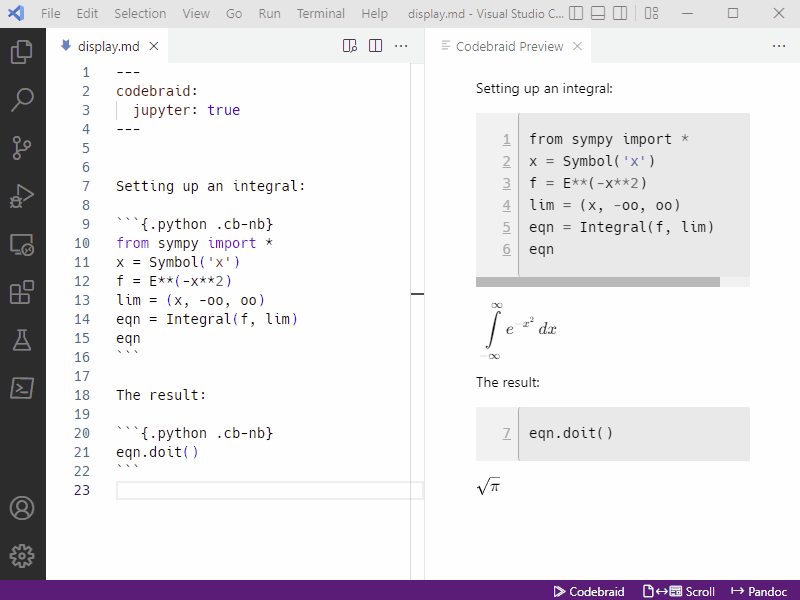The image size is (800, 600).
Task: Click the horizontal scrollbar under preview code block
Action: [597, 282]
